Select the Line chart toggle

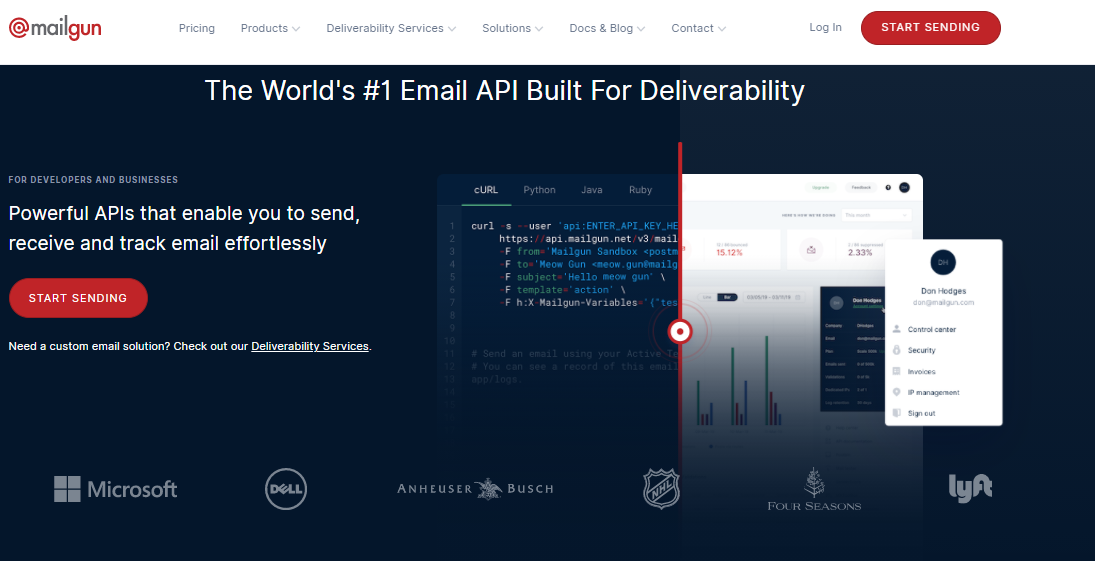[x=707, y=297]
